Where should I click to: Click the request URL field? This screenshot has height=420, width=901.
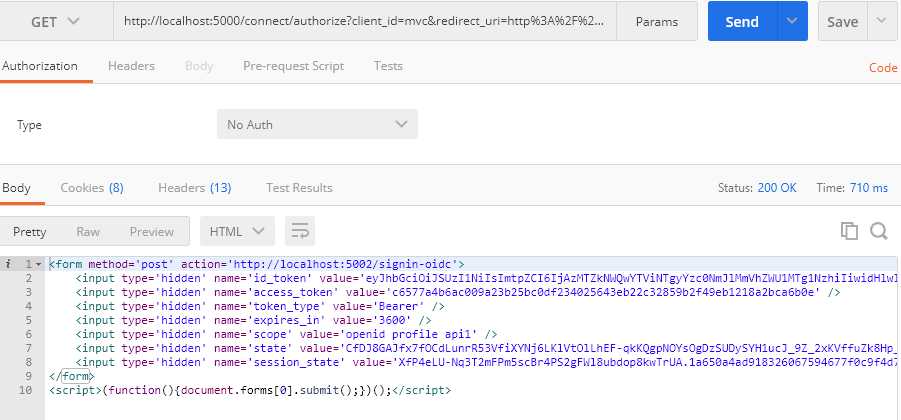coord(365,21)
